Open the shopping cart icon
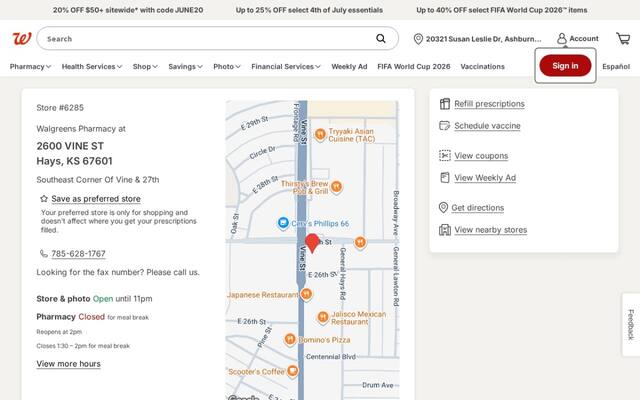640x400 pixels. [x=623, y=39]
